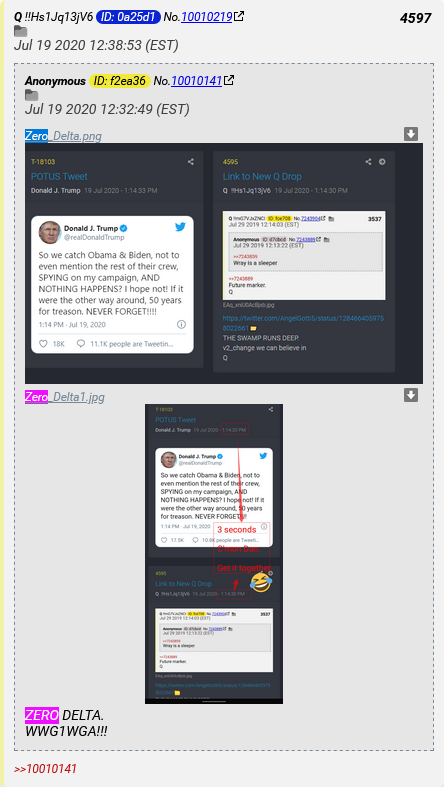Click the blue ID: 0a25d1 badge
This screenshot has width=444, height=787.
point(128,17)
